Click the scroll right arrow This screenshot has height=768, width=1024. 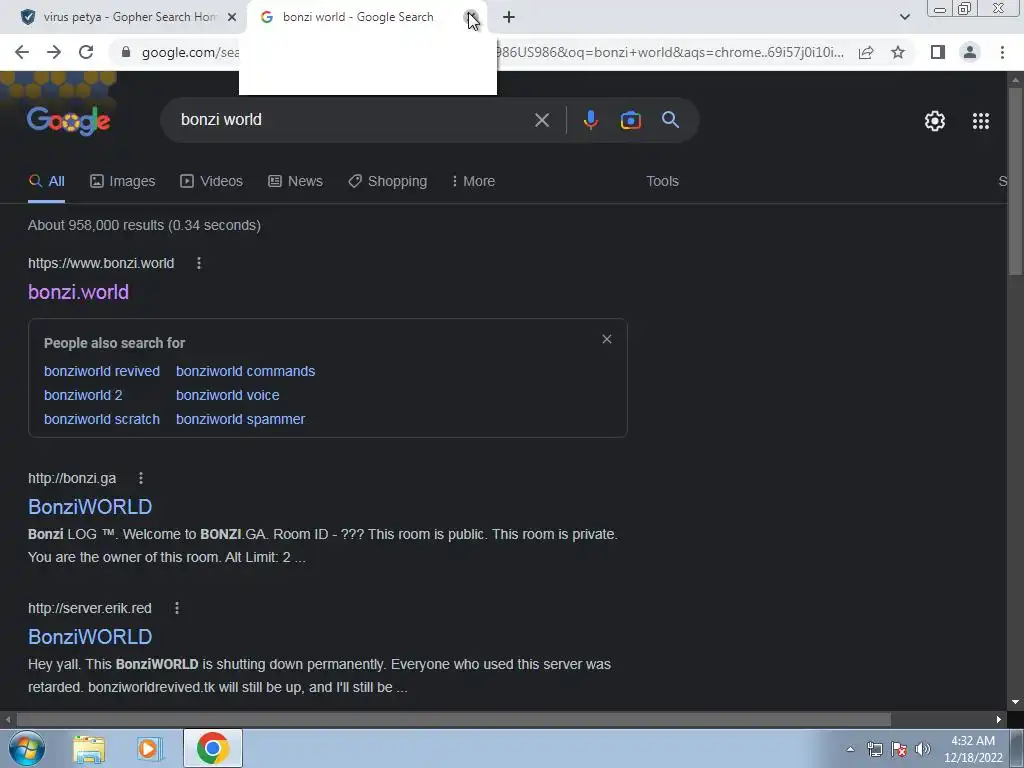point(999,720)
